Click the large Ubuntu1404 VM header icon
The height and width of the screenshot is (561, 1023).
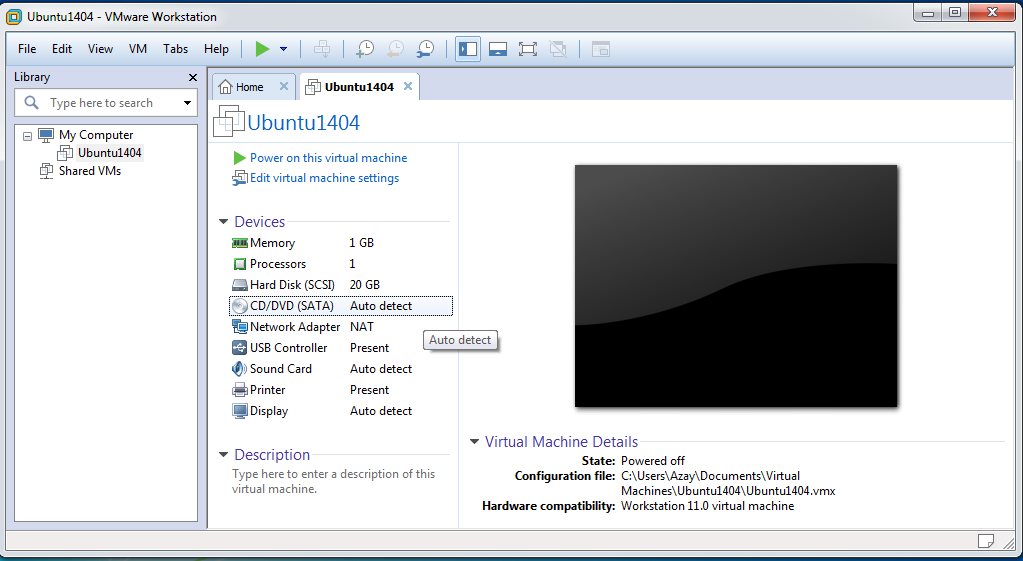[229, 121]
